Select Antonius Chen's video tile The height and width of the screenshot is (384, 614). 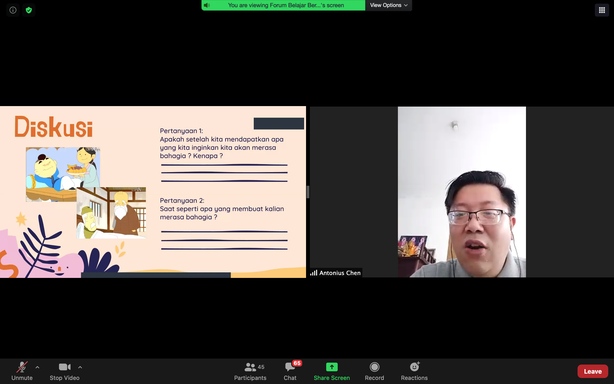pos(462,192)
